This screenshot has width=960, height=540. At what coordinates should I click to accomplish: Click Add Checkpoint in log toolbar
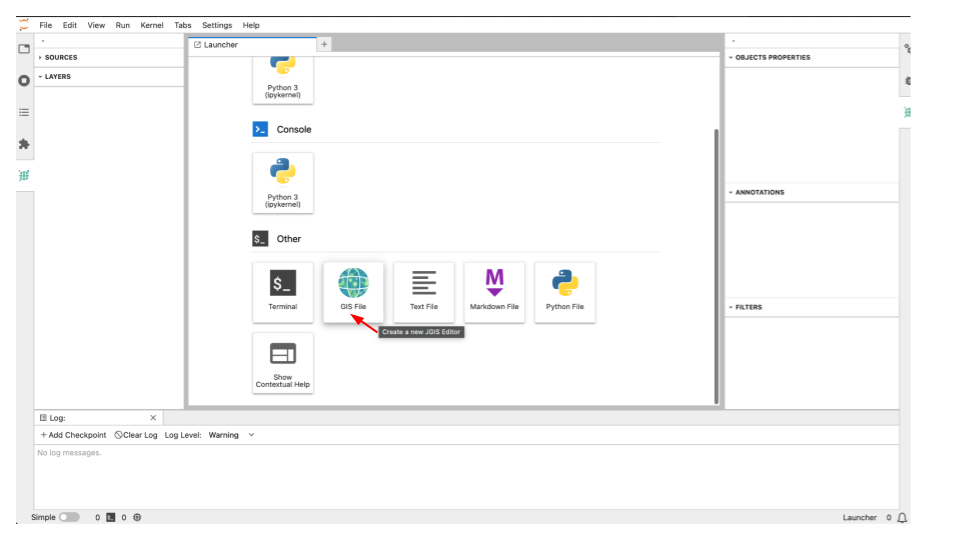(x=73, y=435)
